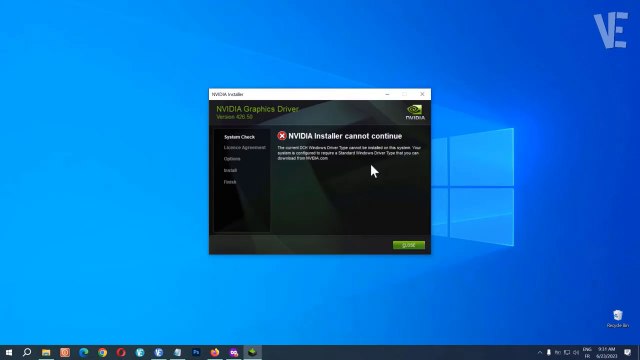Select Options step in installer sidebar
Screen dimensions: 640x360
point(232,159)
